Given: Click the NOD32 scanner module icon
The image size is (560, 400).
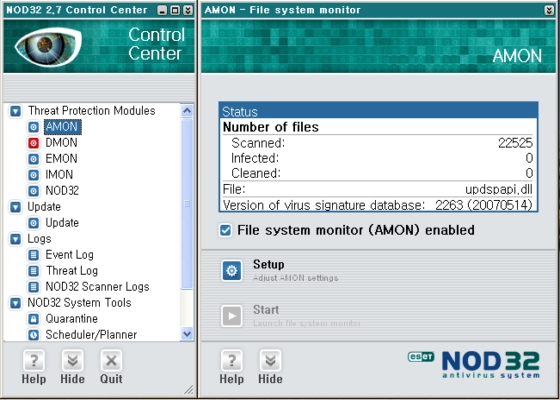Looking at the screenshot, I should 34,191.
